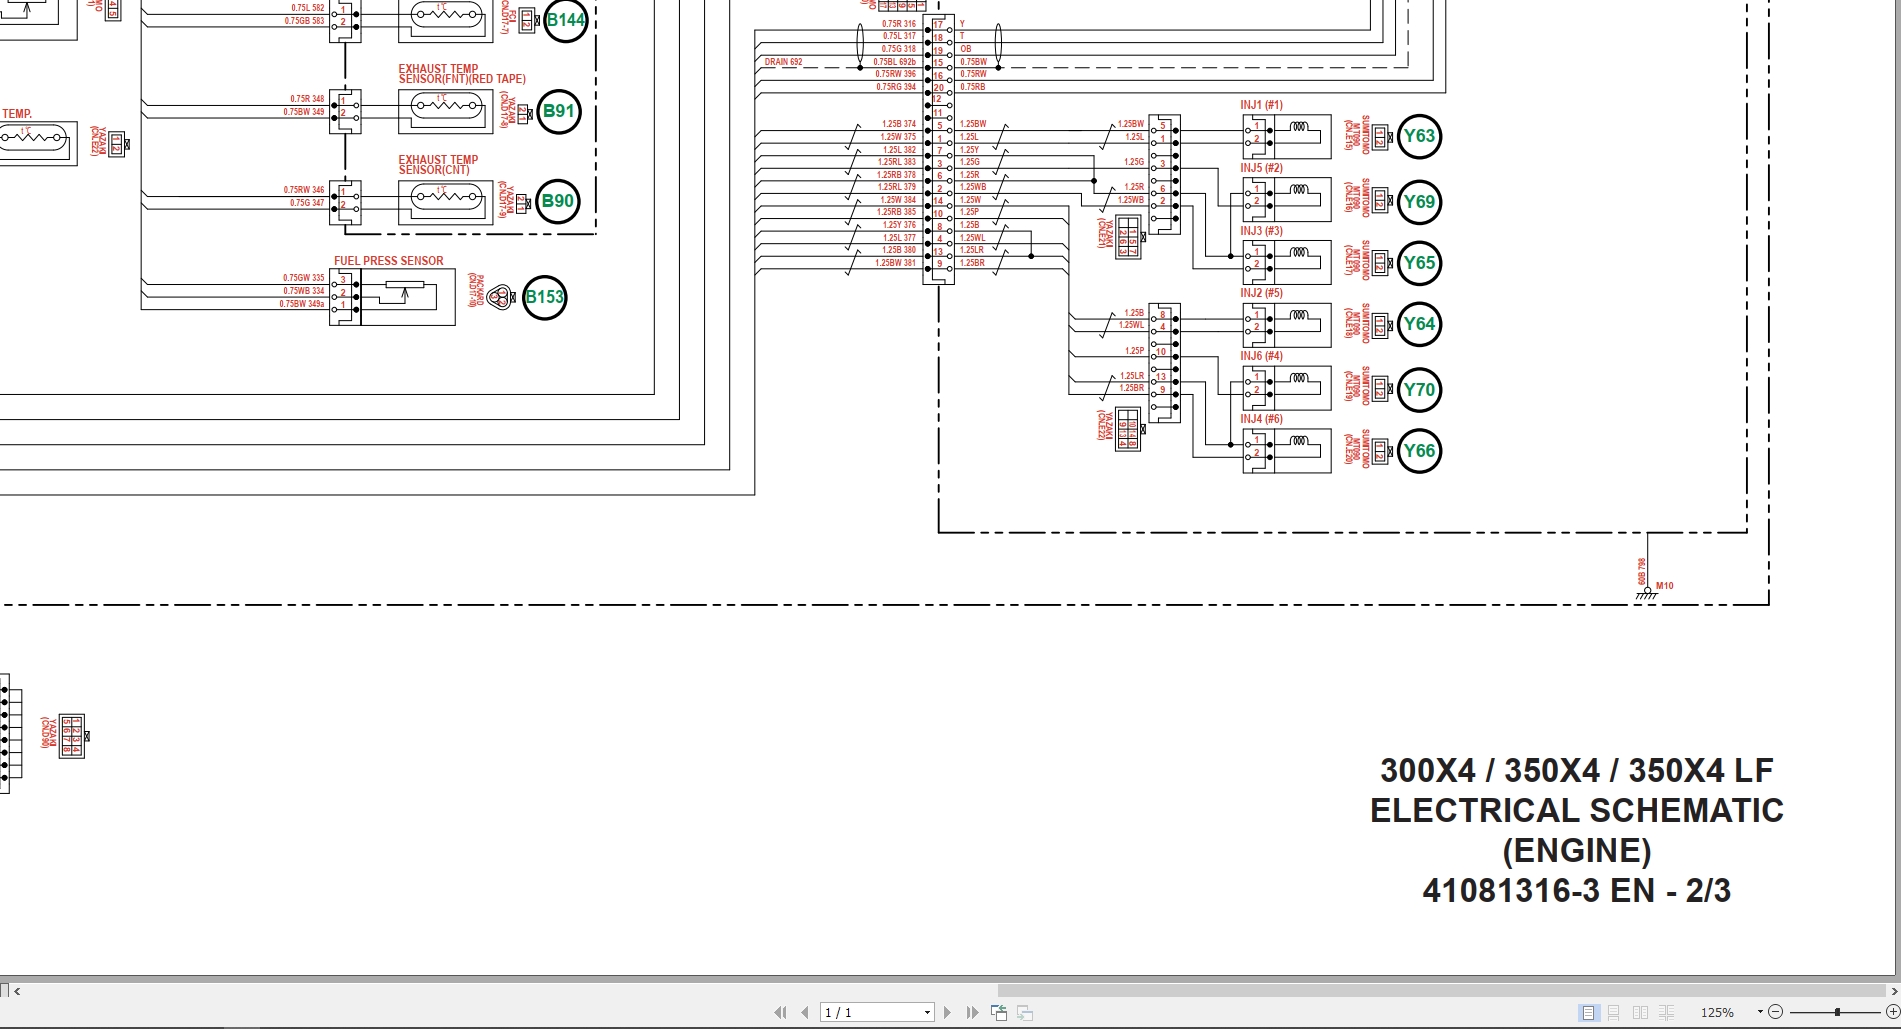Select the Previous View icon
Viewport: 1901px width, 1029px height.
[999, 1012]
